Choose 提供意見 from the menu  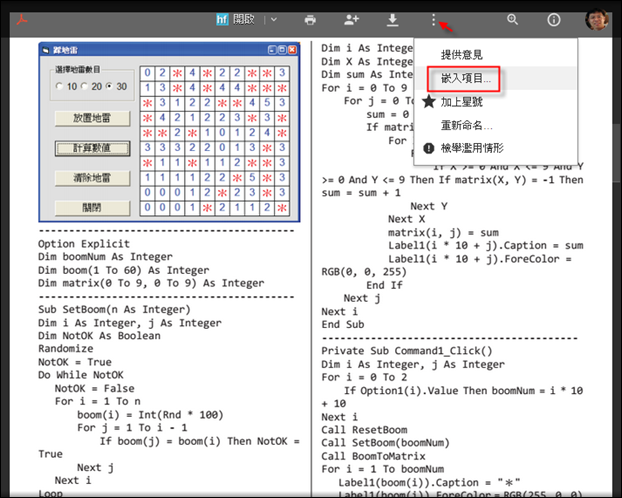pos(461,55)
